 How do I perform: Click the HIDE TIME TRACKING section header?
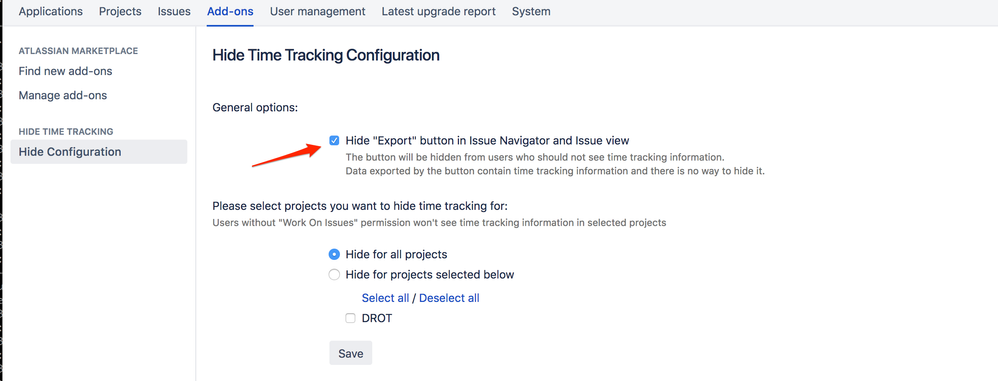pyautogui.click(x=66, y=132)
